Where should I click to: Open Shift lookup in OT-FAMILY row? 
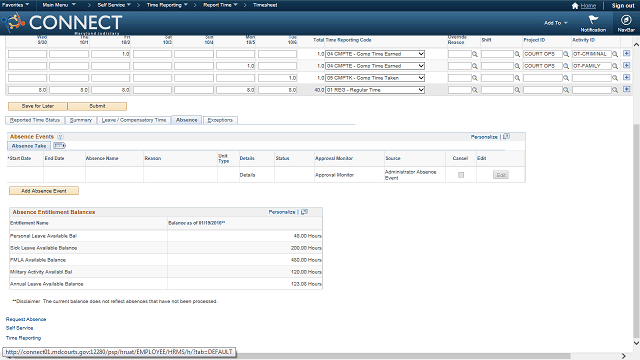click(517, 66)
